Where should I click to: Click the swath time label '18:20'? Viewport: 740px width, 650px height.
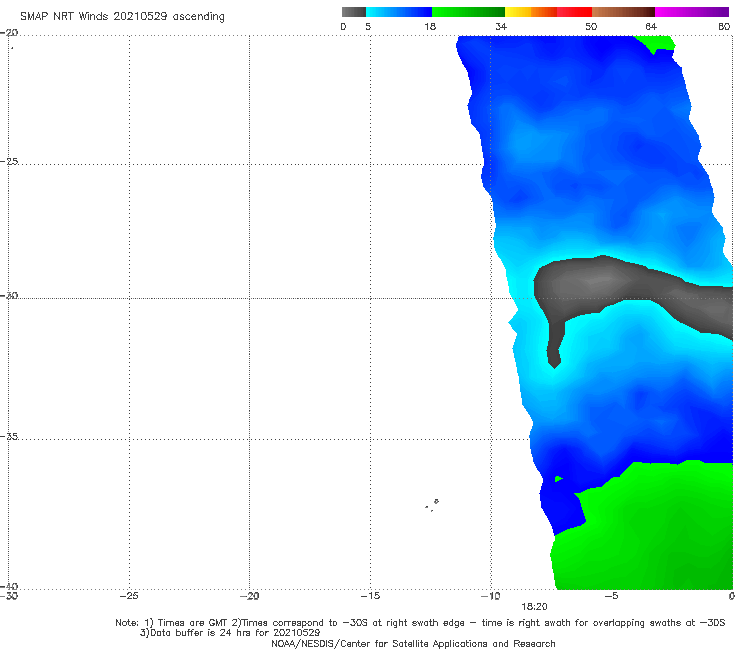[534, 607]
